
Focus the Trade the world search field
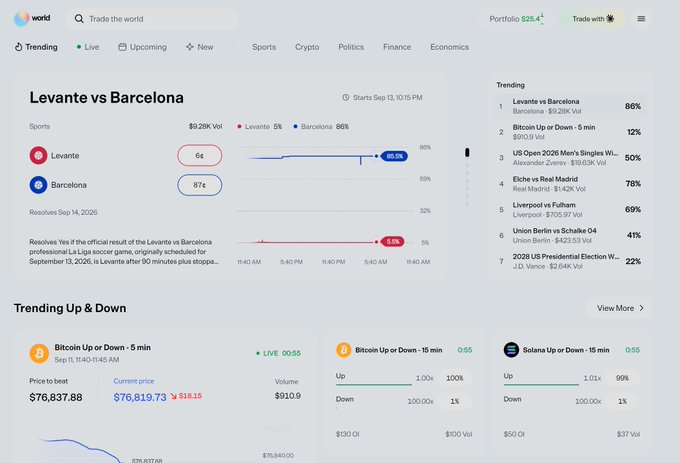[152, 19]
